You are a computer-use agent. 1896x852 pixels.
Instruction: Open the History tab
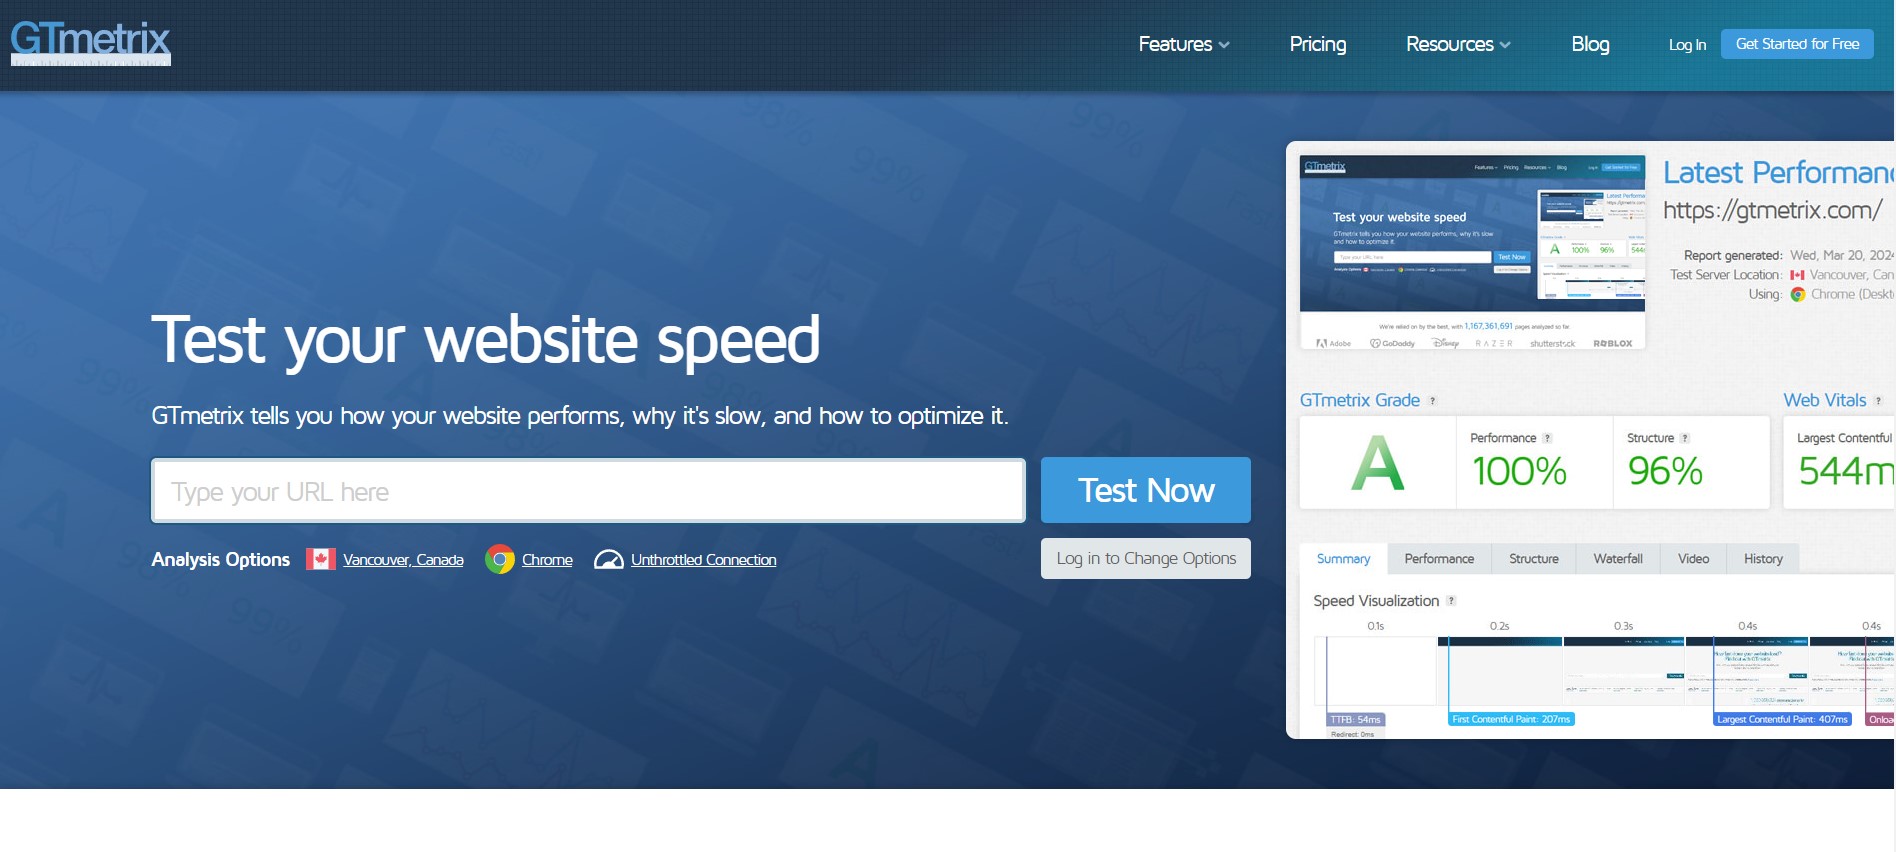[1762, 559]
